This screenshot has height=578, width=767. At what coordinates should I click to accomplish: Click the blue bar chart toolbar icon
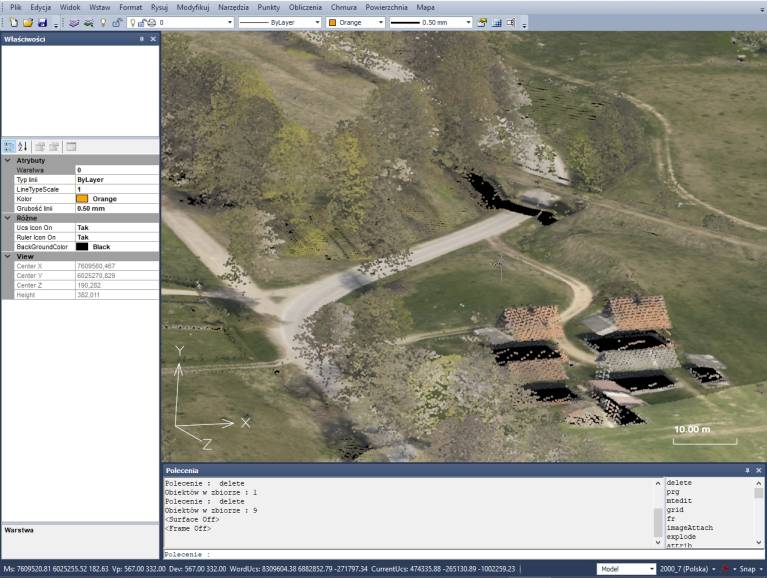click(496, 22)
